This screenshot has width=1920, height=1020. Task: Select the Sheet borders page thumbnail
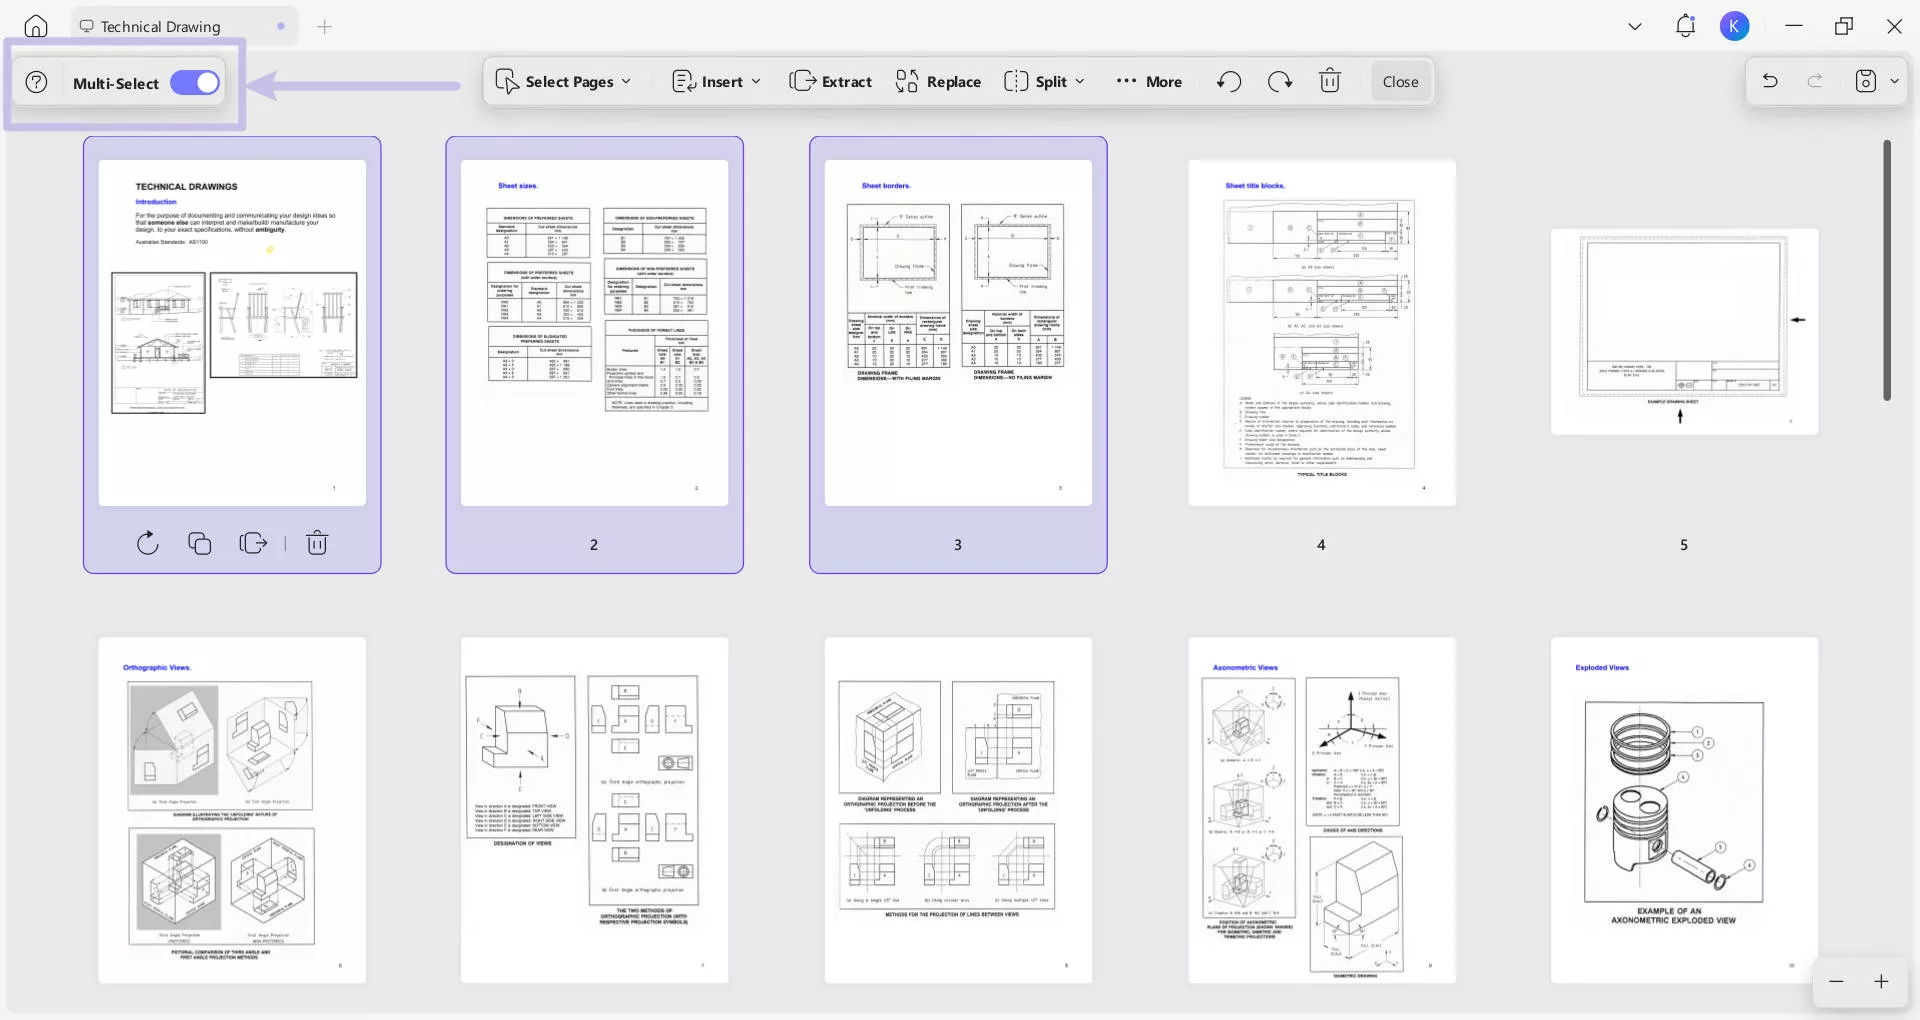(958, 333)
